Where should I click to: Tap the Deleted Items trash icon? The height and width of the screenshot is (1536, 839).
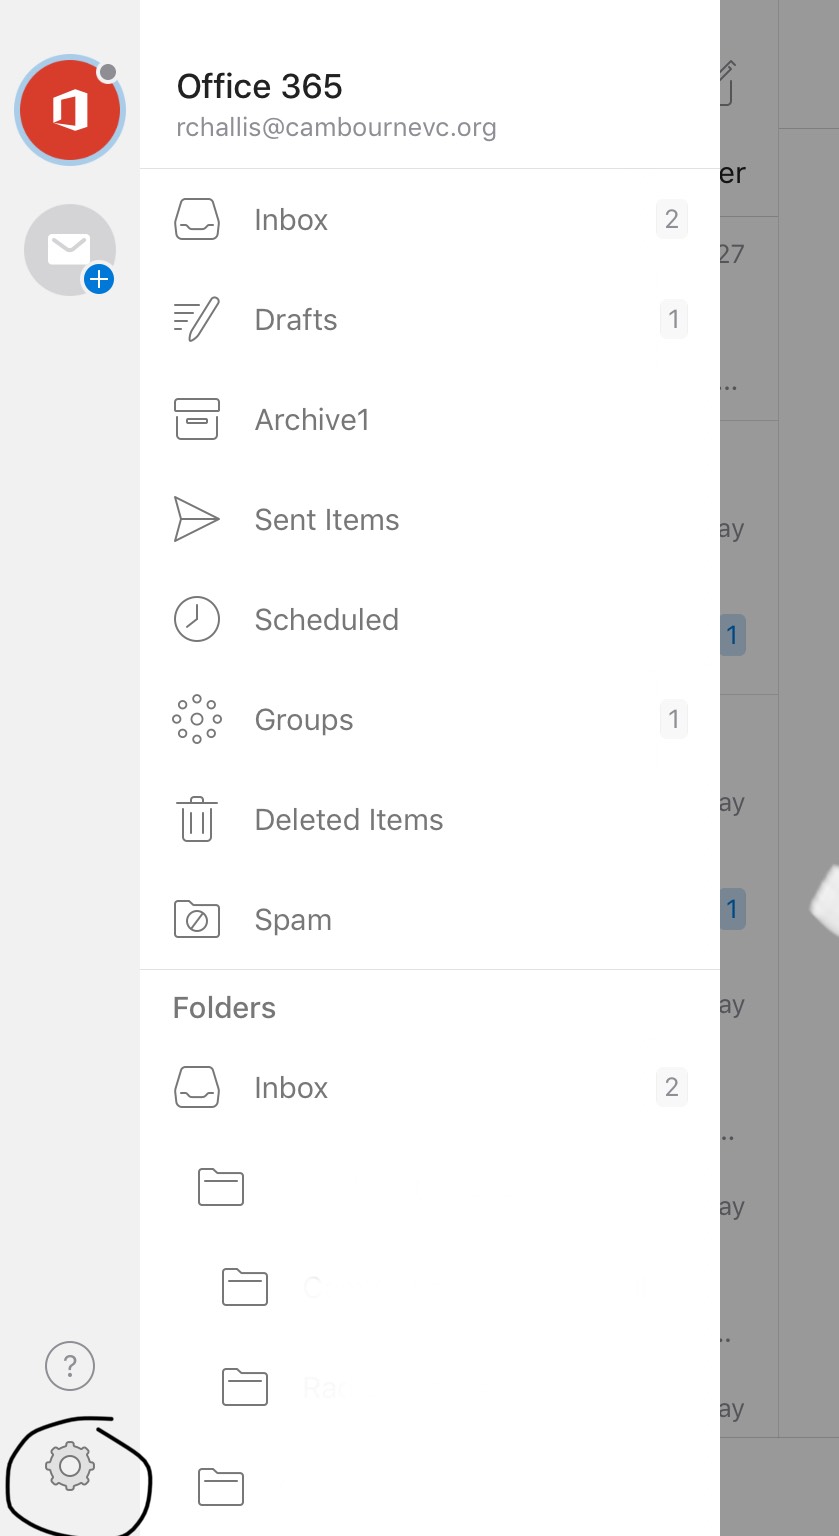tap(197, 819)
